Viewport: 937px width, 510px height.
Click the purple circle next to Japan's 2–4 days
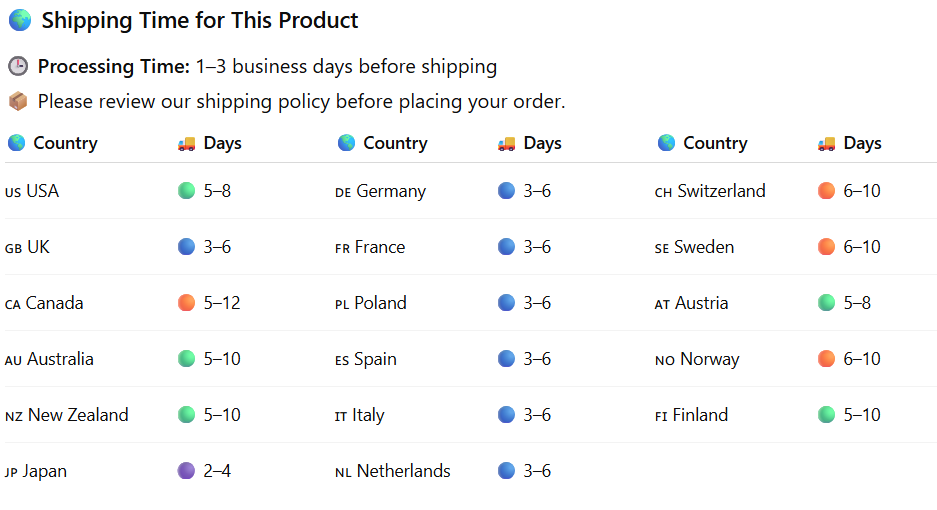(x=186, y=471)
